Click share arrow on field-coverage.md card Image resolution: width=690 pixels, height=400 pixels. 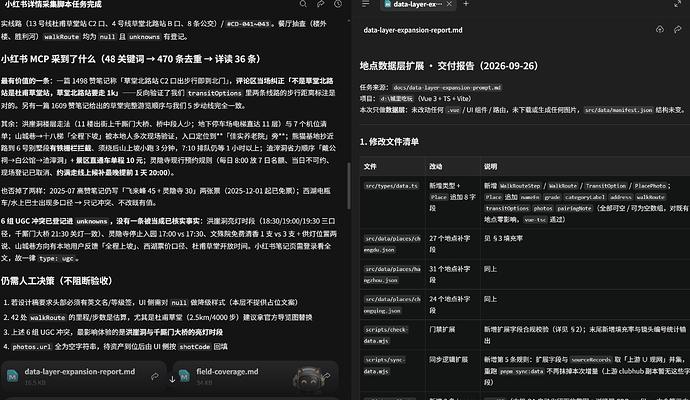327,375
